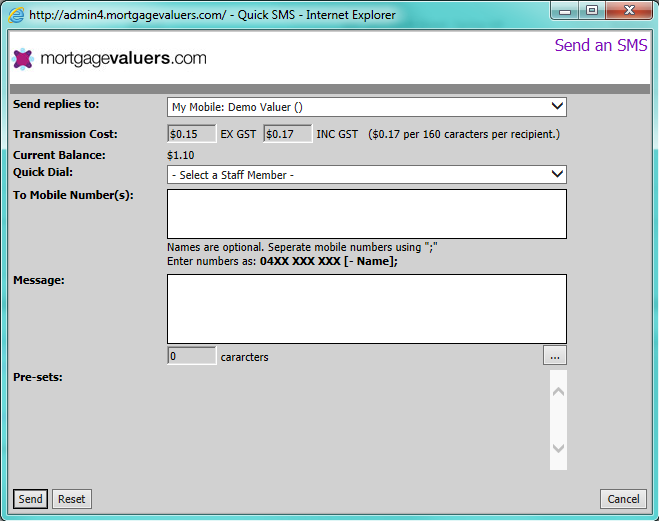Click the character count field
Viewport: 659px width, 521px height.
[x=192, y=356]
